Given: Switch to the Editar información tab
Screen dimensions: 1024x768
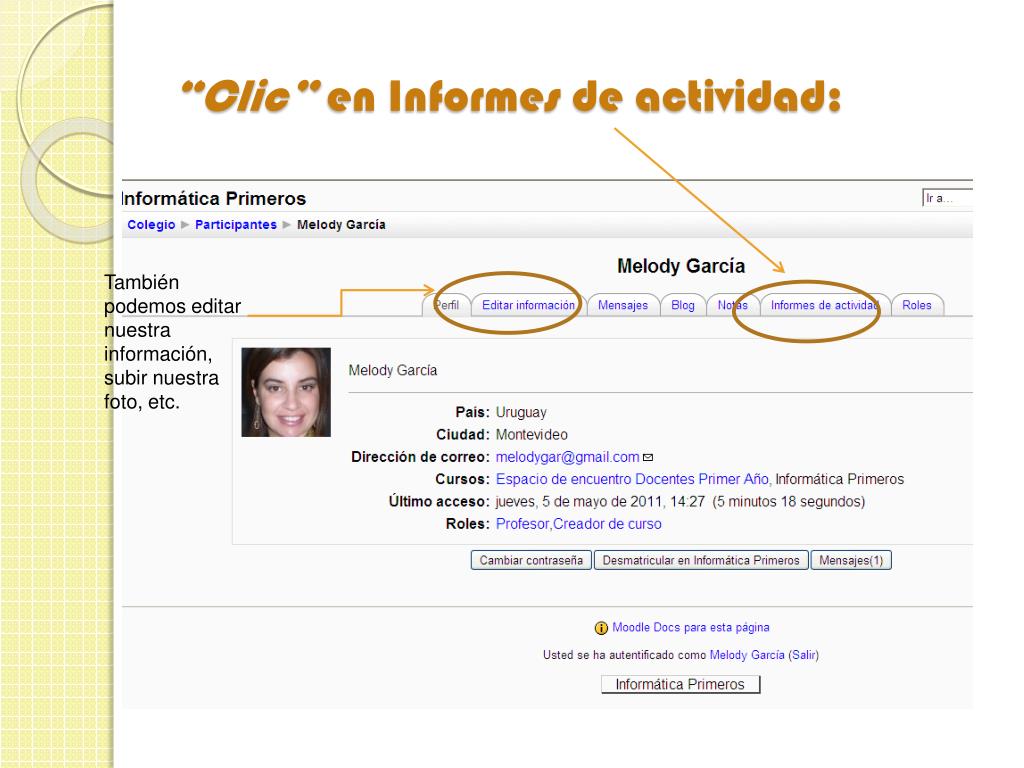Looking at the screenshot, I should tap(528, 305).
